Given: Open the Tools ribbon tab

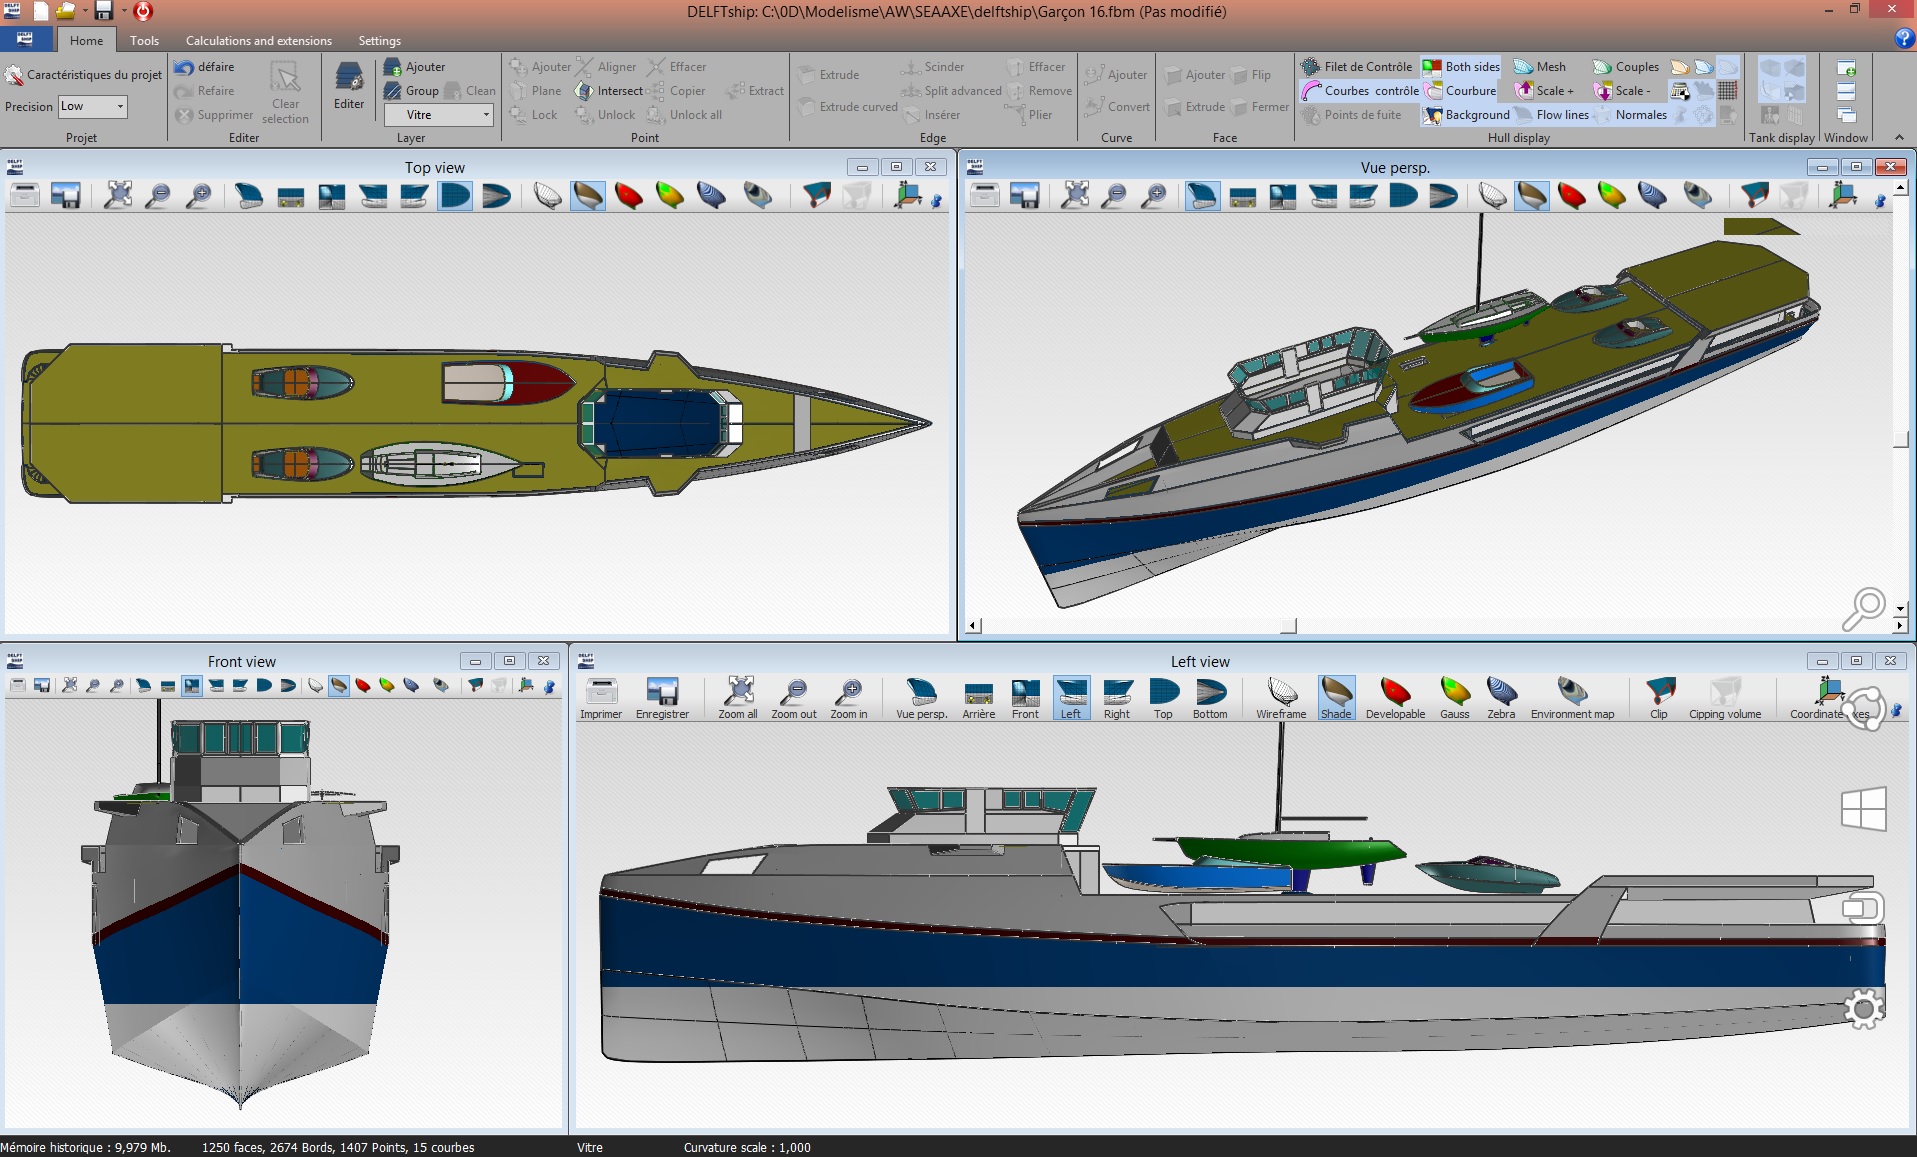Looking at the screenshot, I should tap(144, 41).
